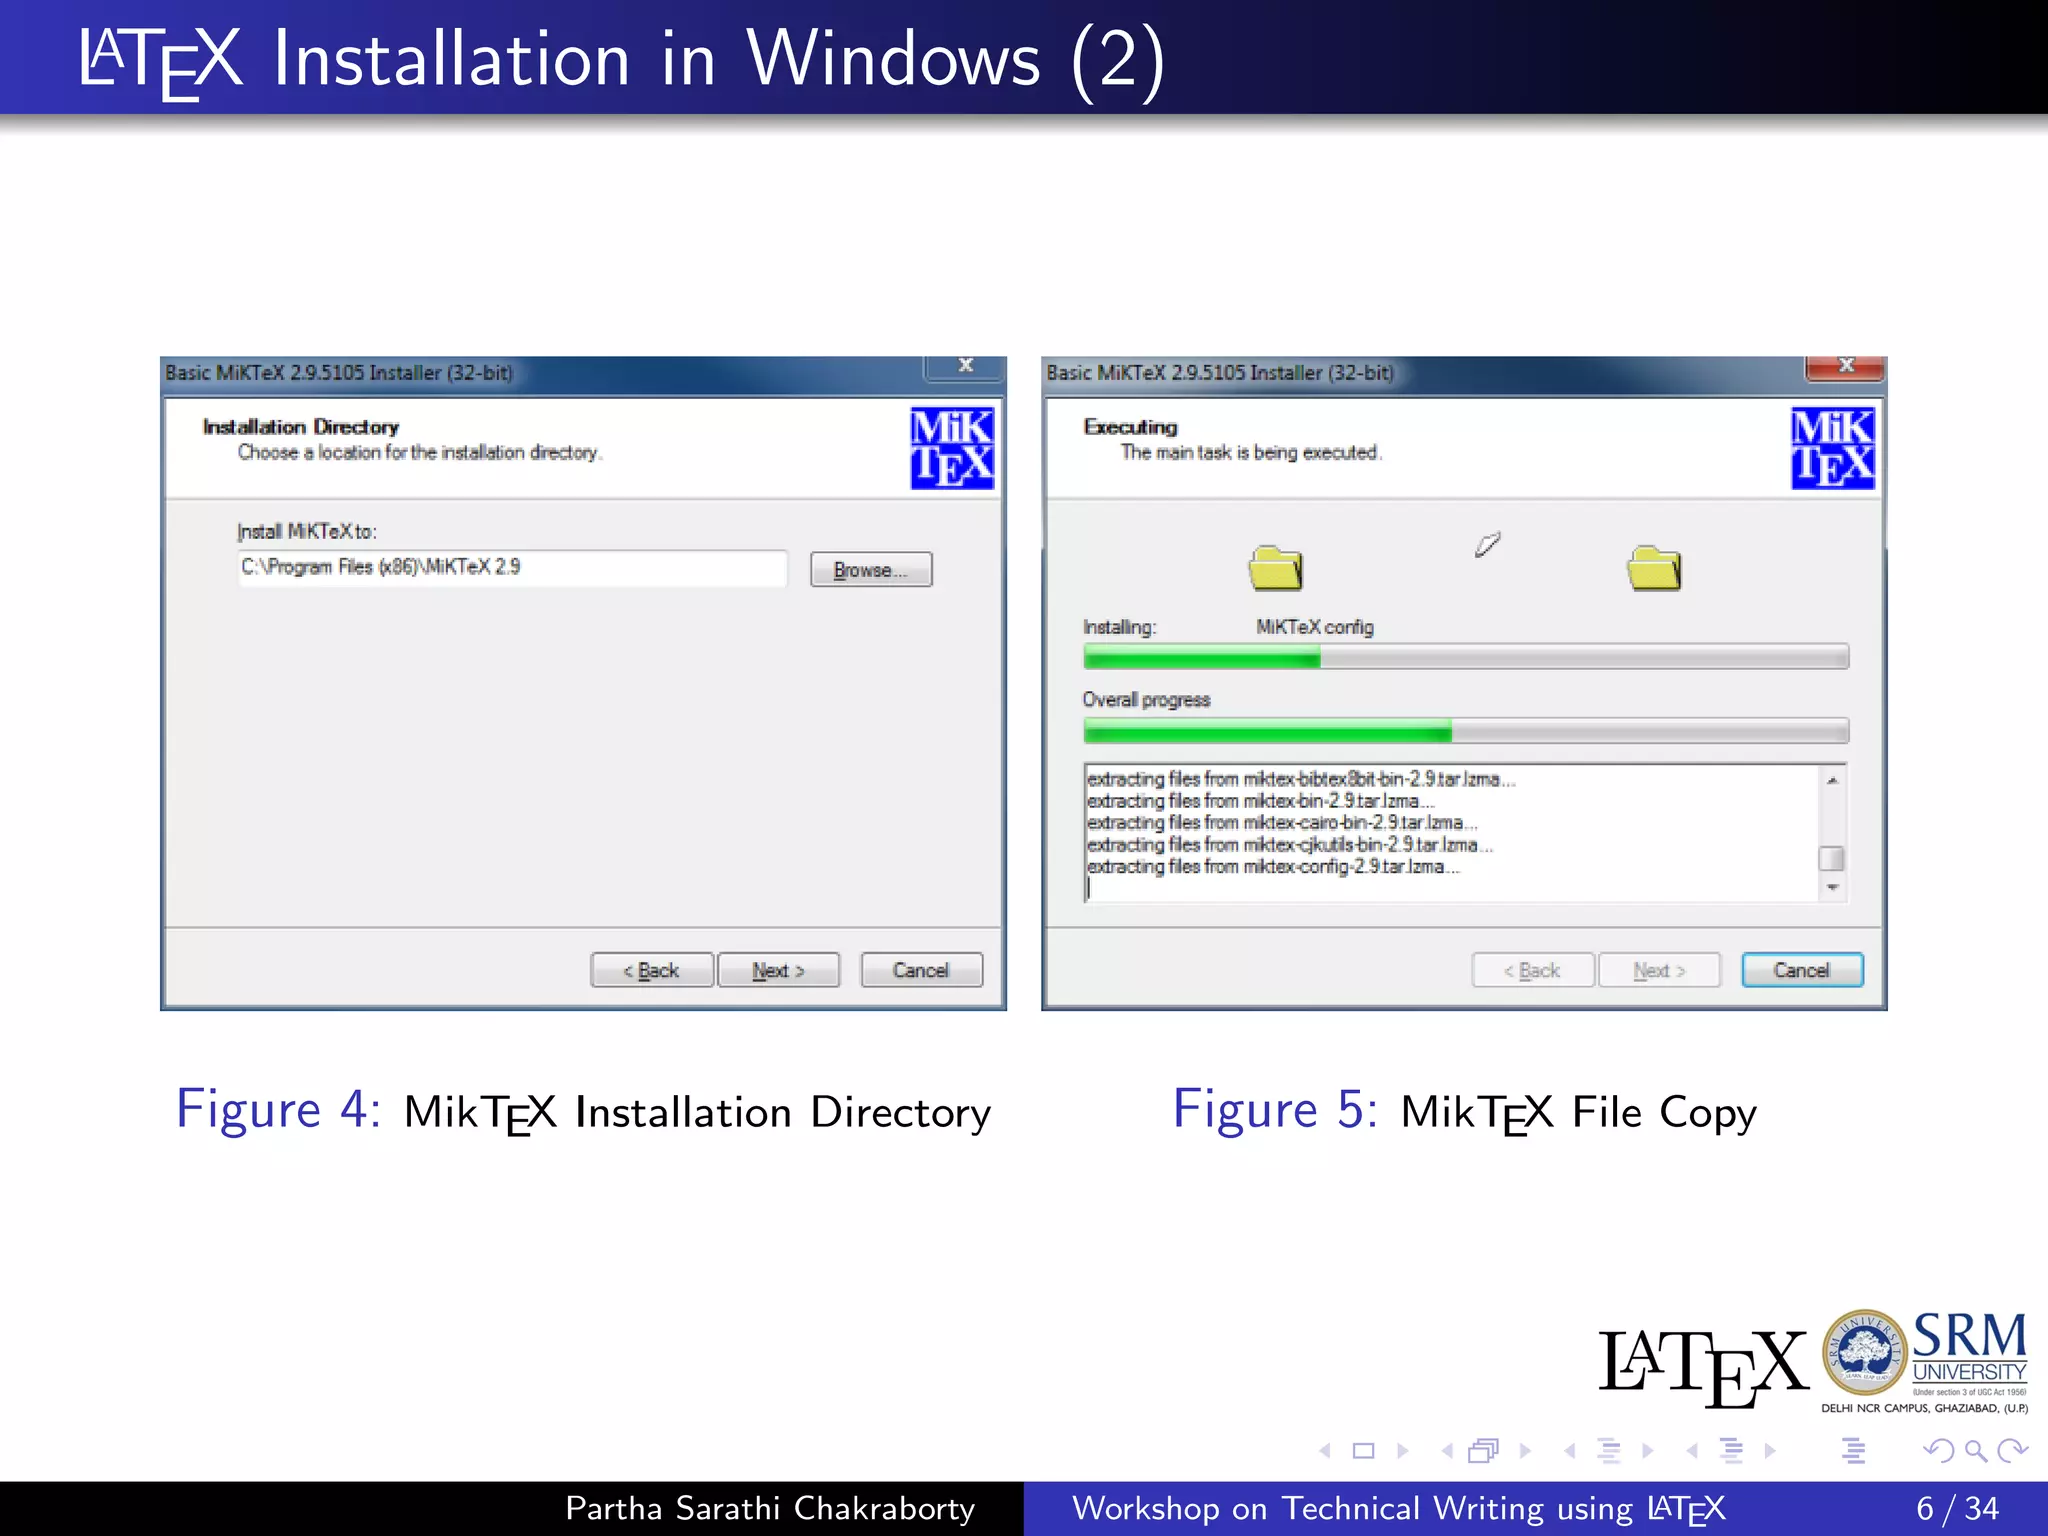
Task: Click slide title 'LaTeX Installation in Windows (2)'
Action: click(622, 60)
